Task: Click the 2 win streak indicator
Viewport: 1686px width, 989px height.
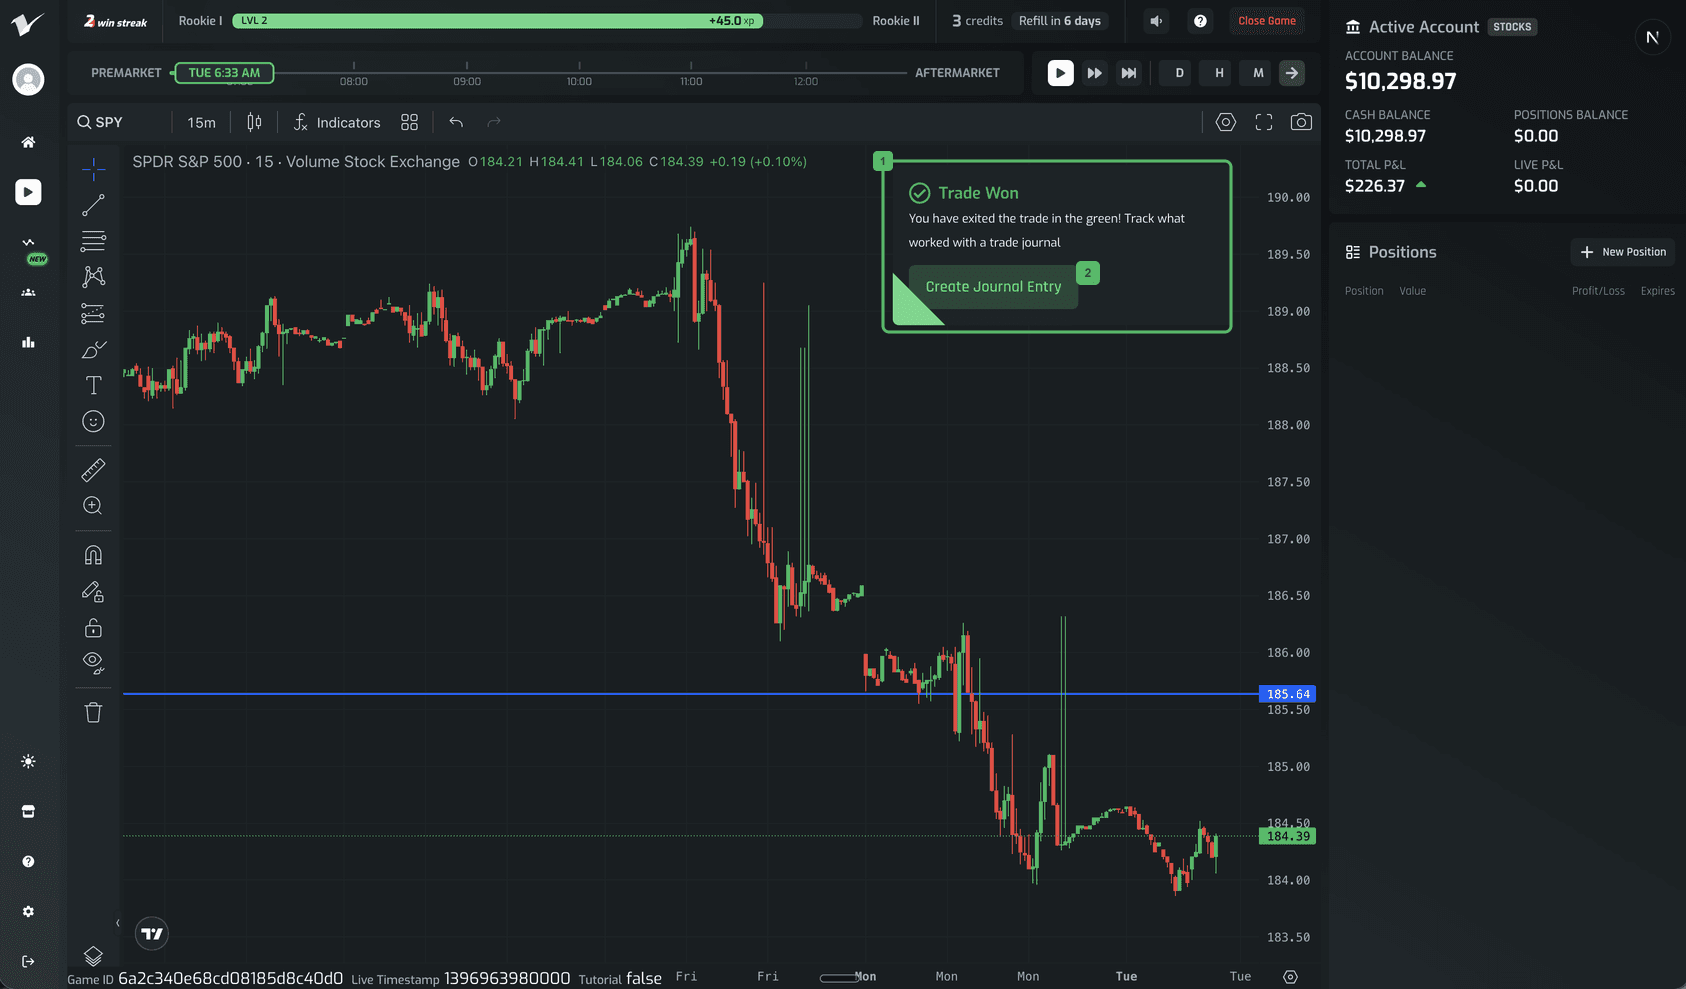Action: click(116, 21)
